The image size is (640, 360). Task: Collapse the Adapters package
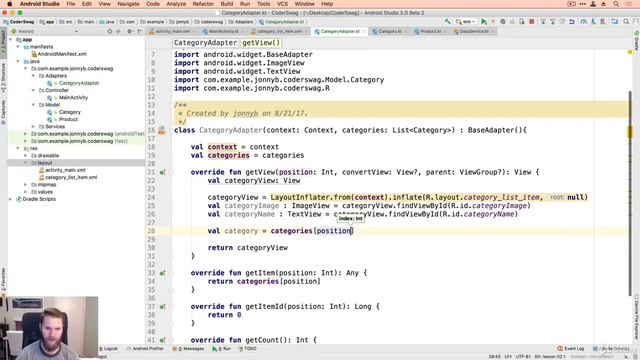point(33,76)
